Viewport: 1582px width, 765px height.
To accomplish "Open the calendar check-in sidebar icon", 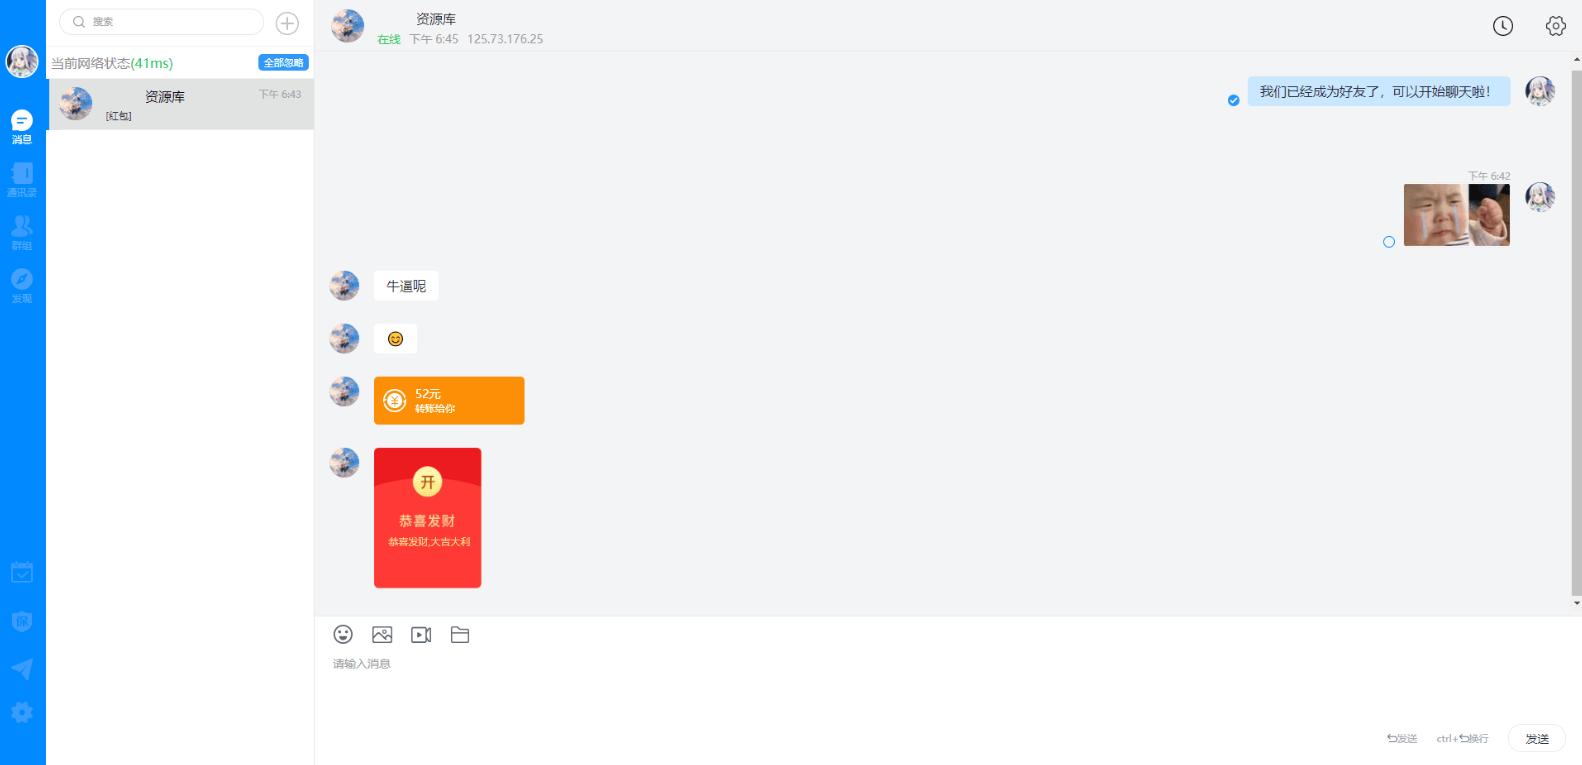I will pyautogui.click(x=22, y=572).
